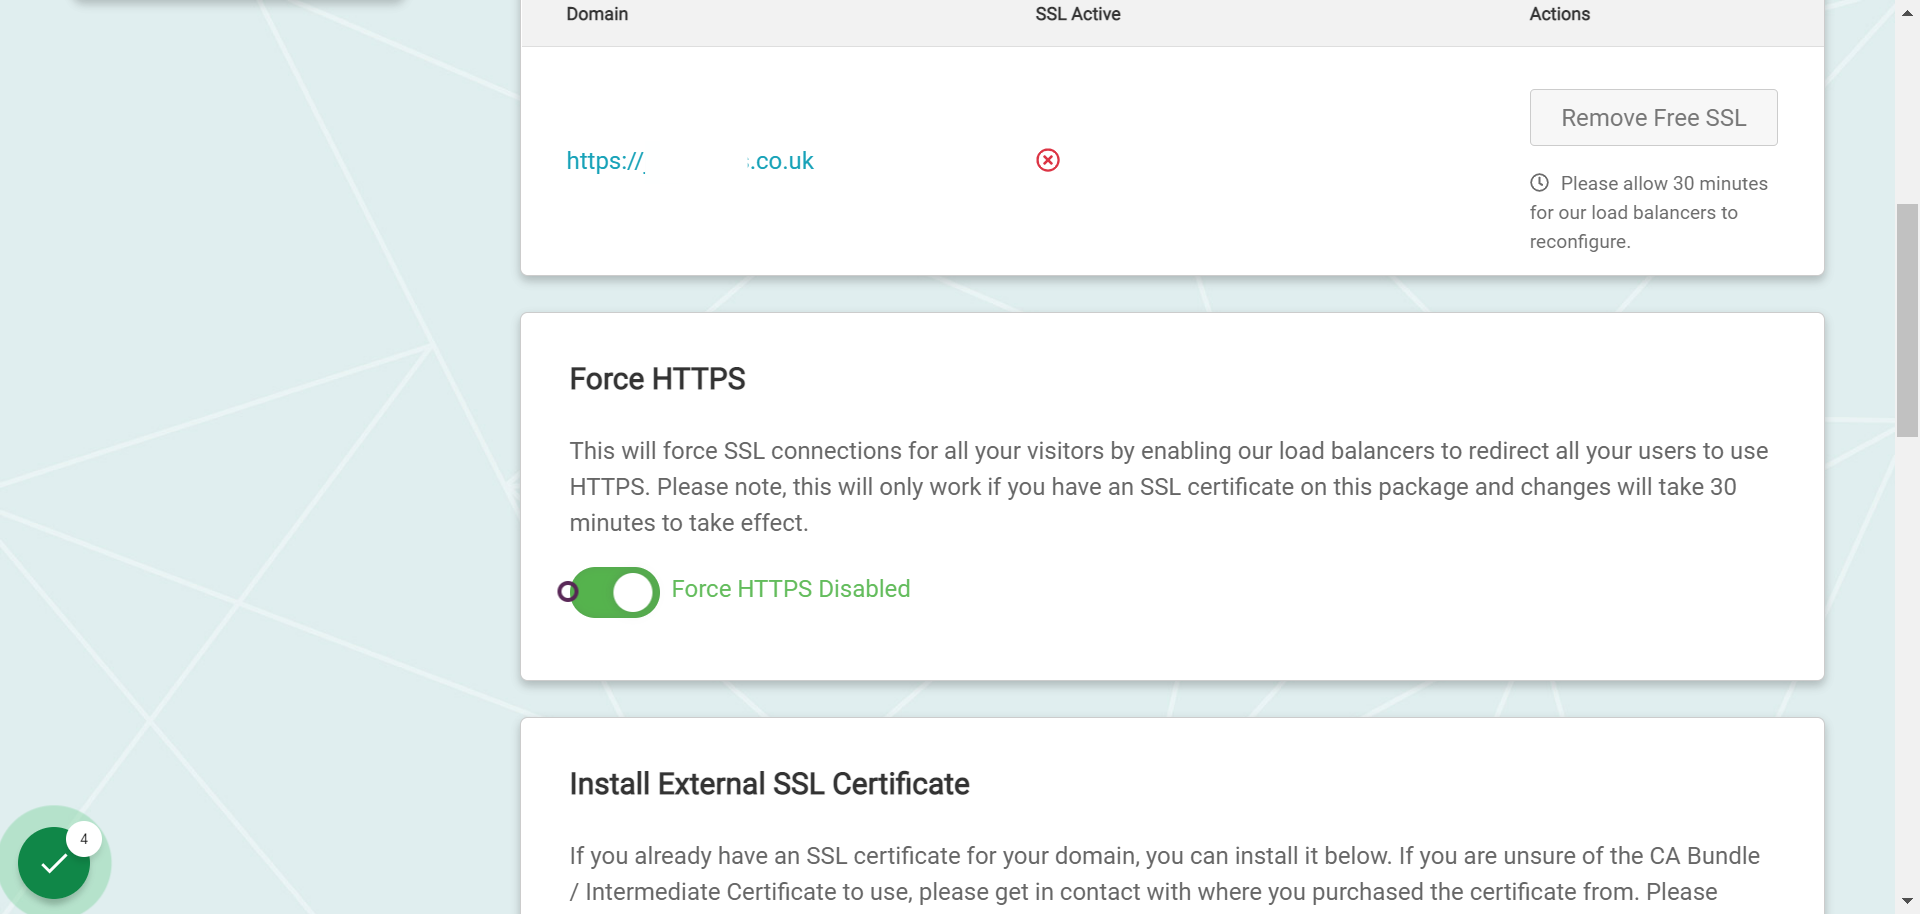Click the Force HTTPS Disabled label

click(791, 589)
